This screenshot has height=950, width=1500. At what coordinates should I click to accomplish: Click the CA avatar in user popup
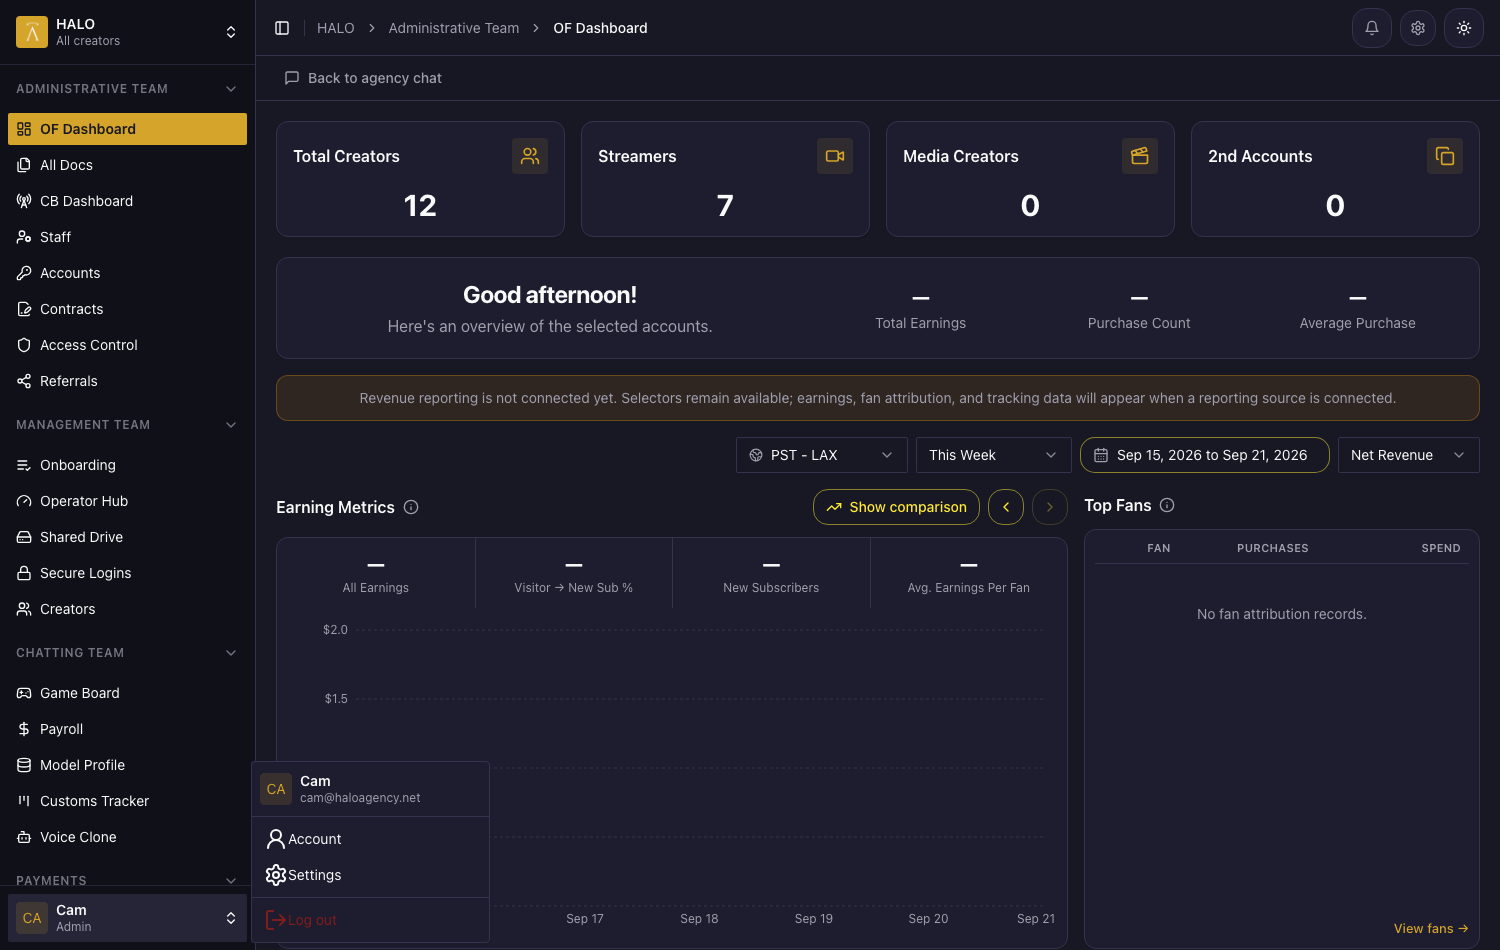click(276, 789)
